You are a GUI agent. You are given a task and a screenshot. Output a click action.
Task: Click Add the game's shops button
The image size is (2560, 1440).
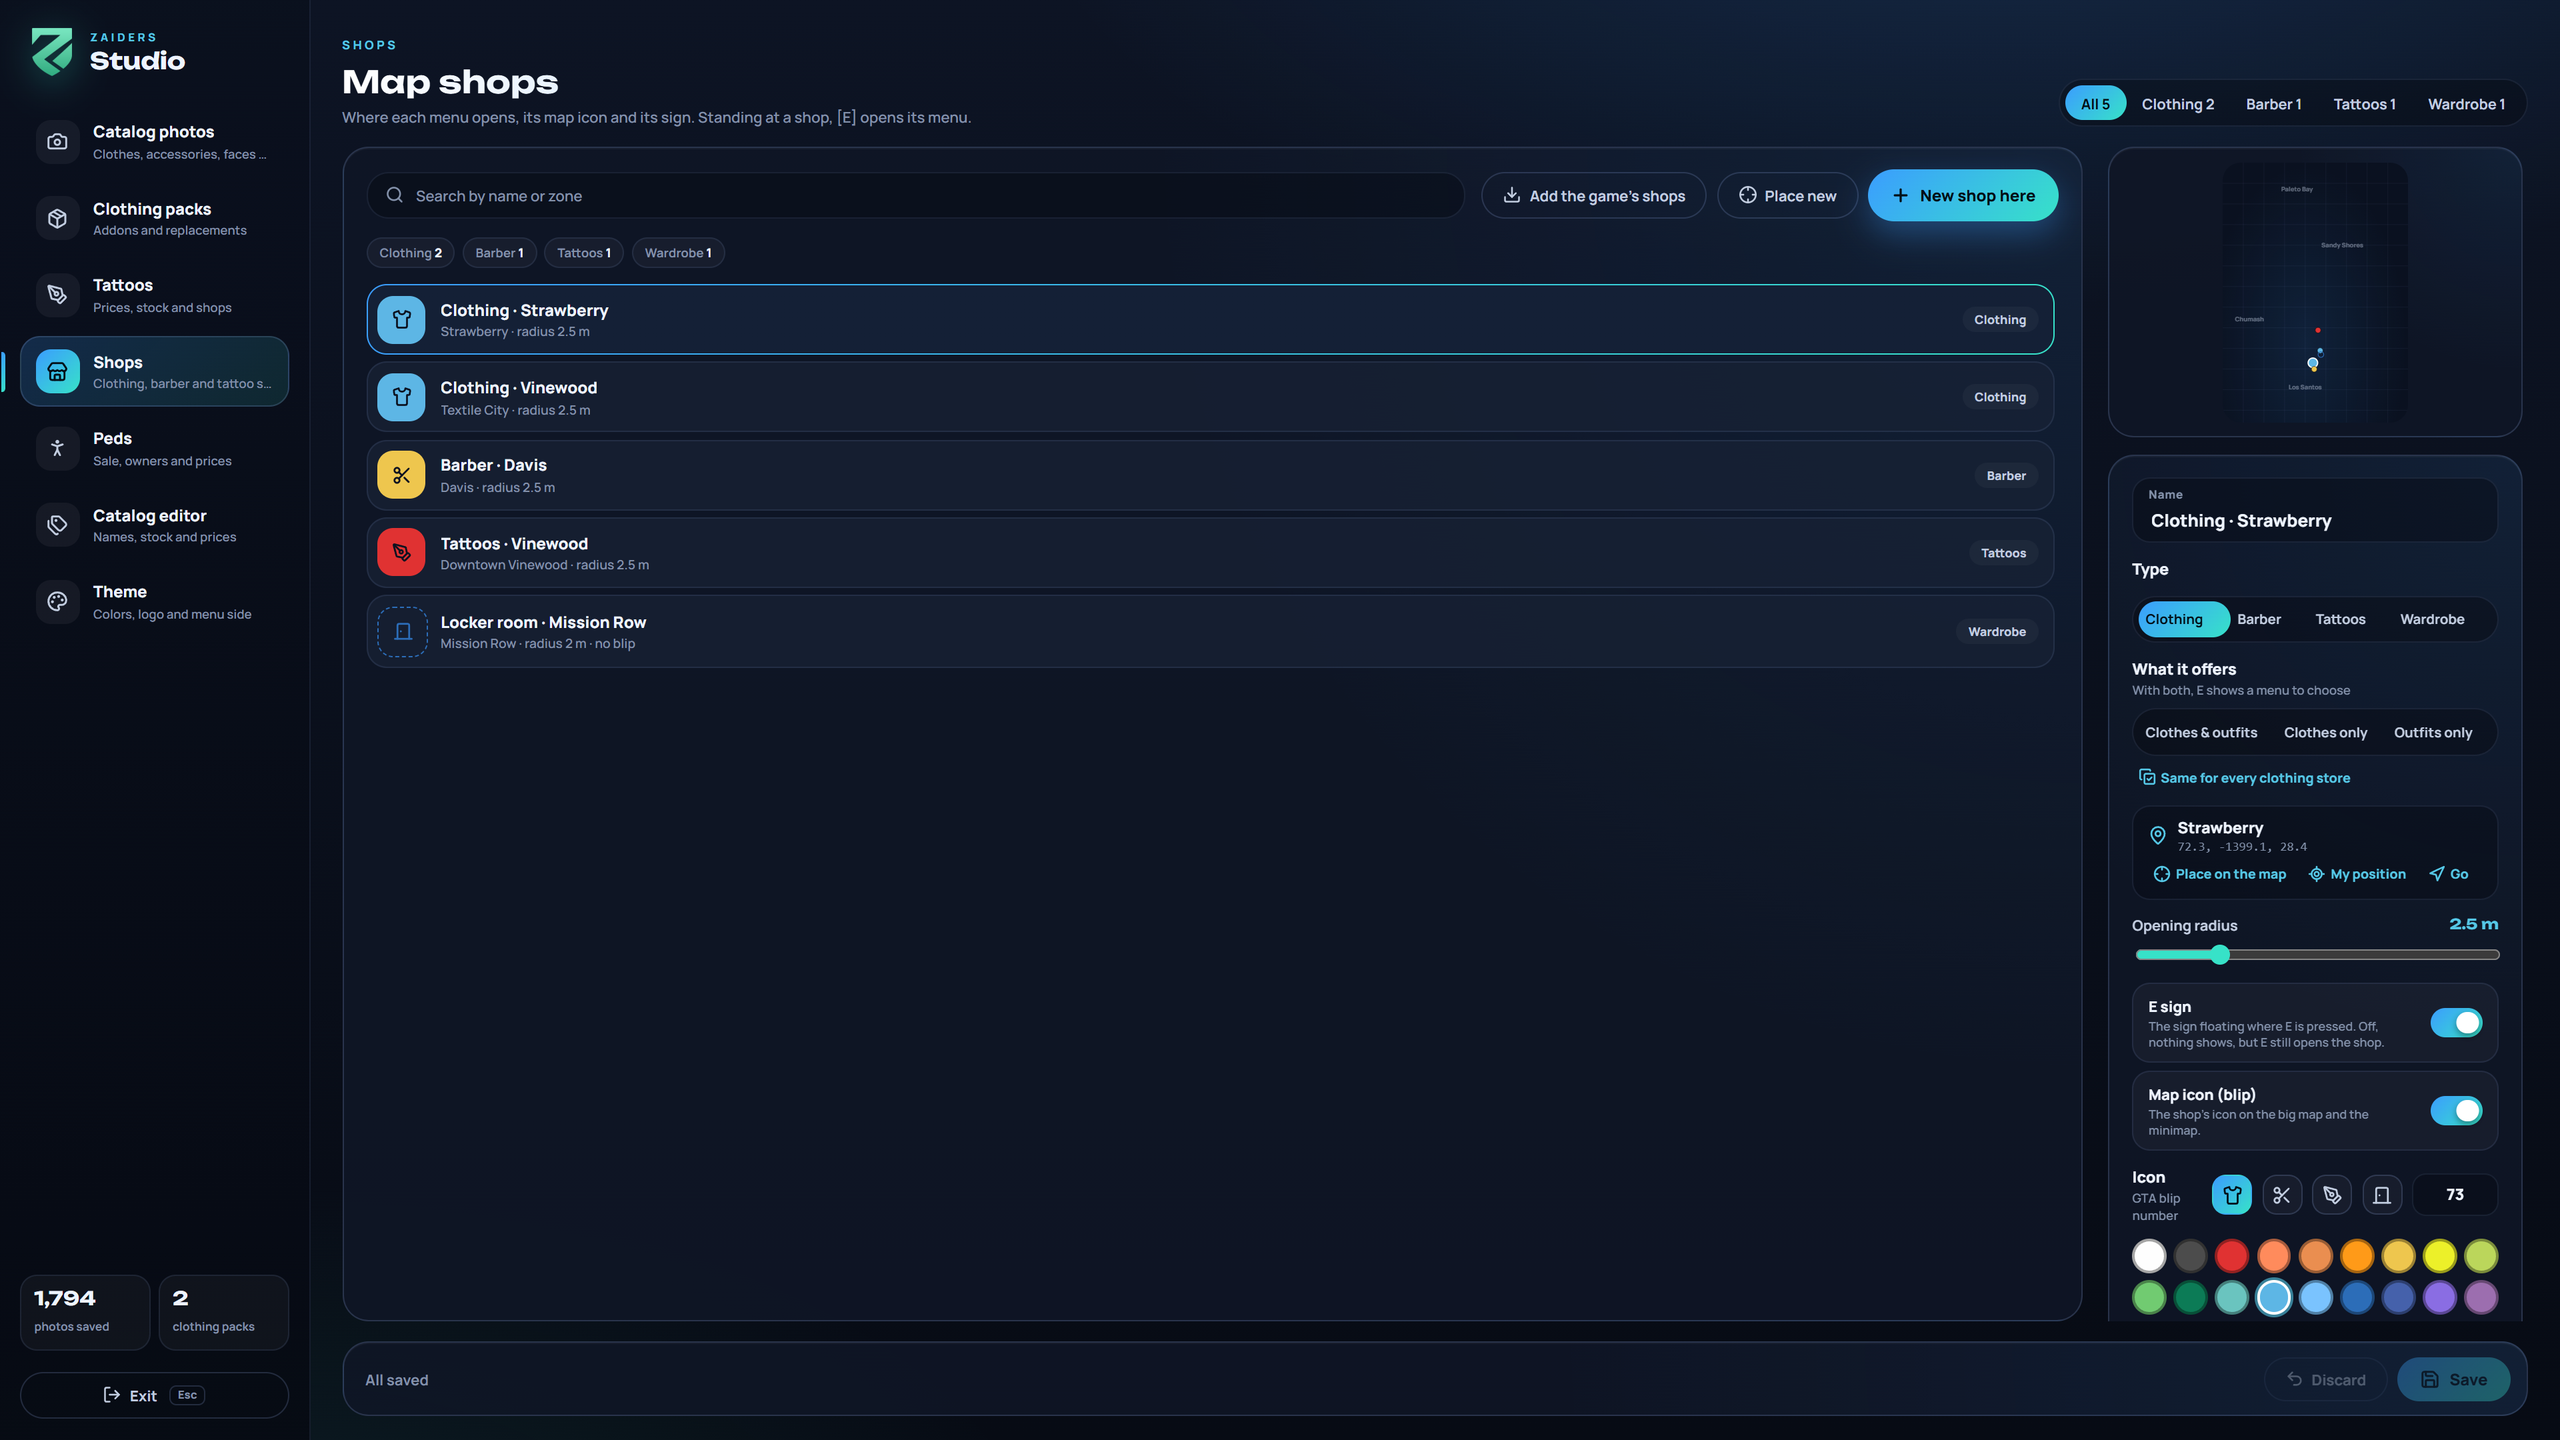click(x=1594, y=196)
